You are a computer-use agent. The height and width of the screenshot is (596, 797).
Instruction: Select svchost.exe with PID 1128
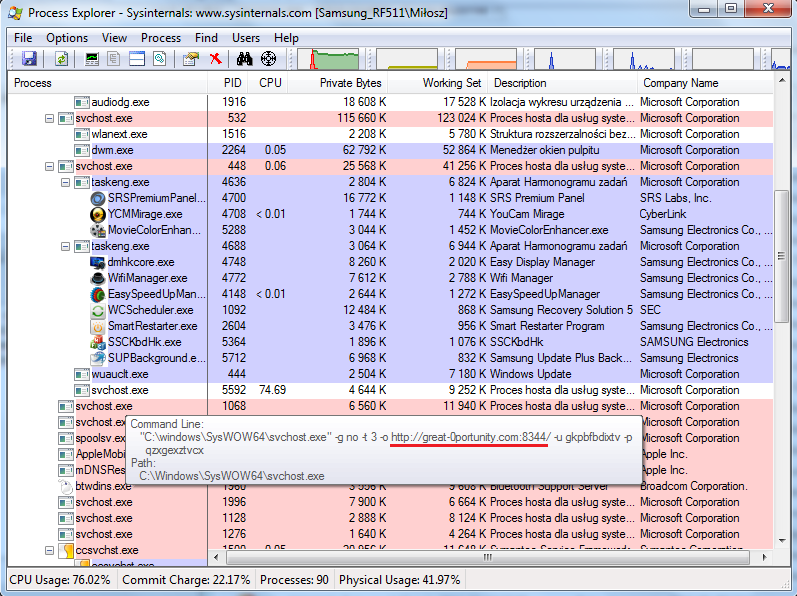390,518
